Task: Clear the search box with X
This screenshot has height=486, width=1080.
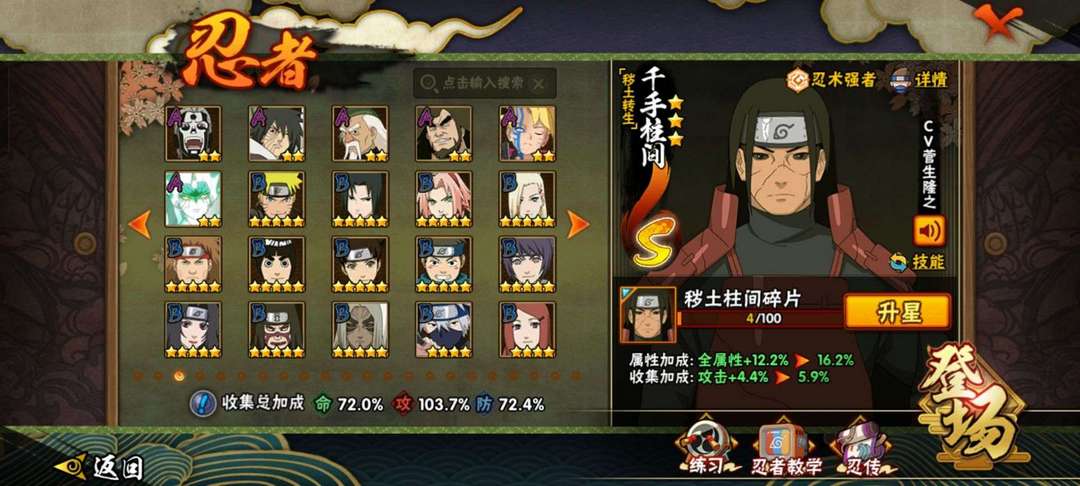Action: 539,83
